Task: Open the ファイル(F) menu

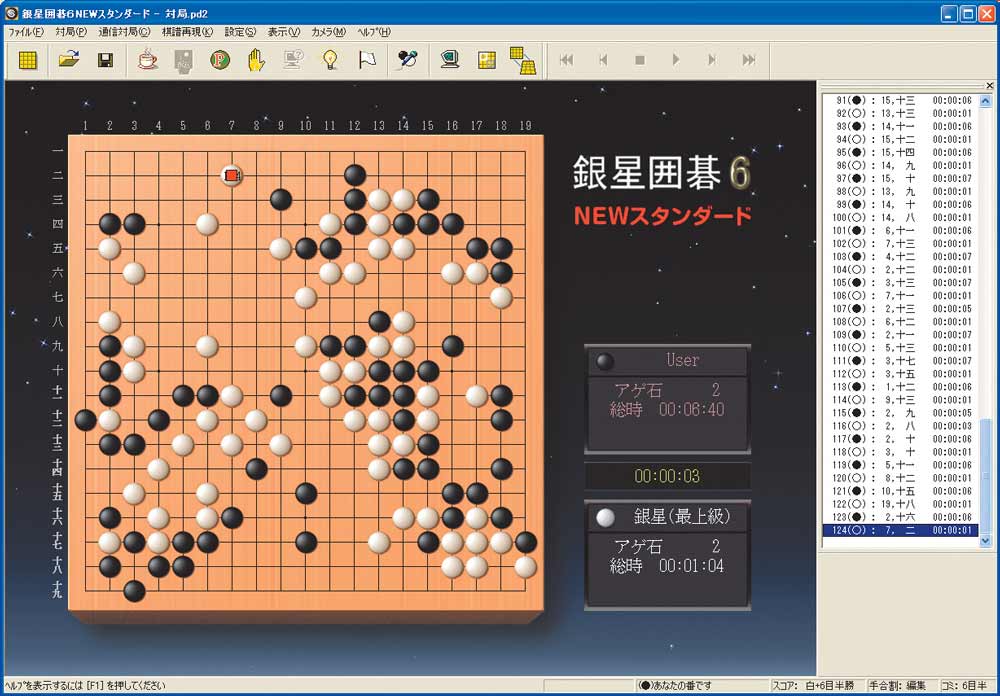Action: (26, 32)
